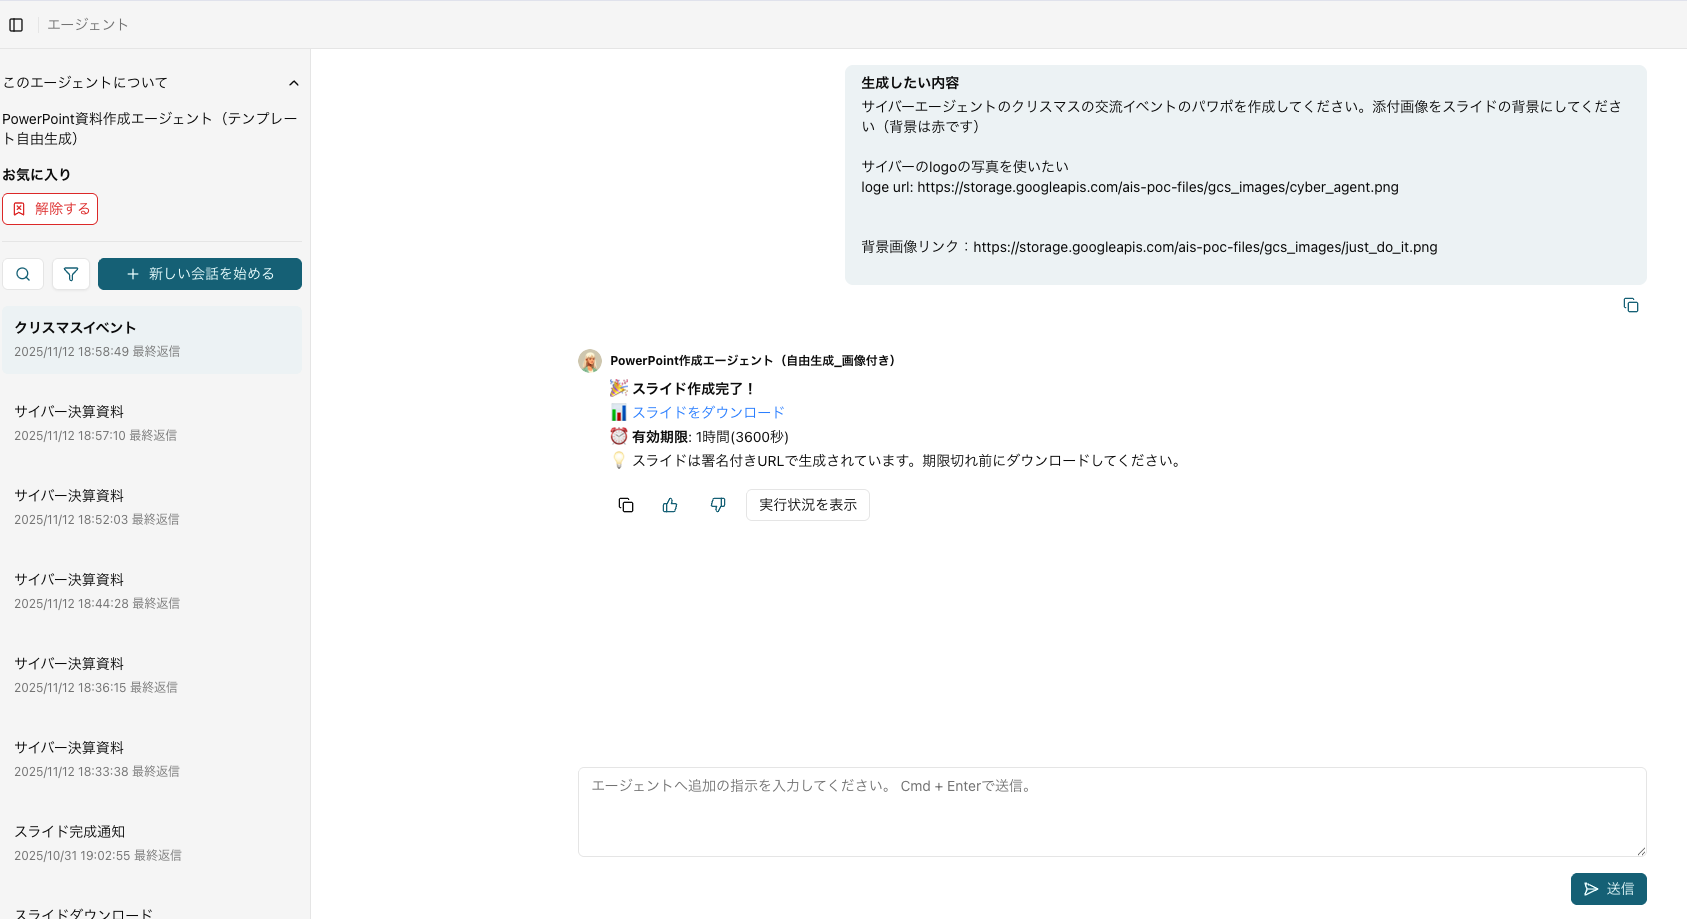
Task: Open サイバー決算資料 conversation from 18:57:10
Action: [x=152, y=423]
